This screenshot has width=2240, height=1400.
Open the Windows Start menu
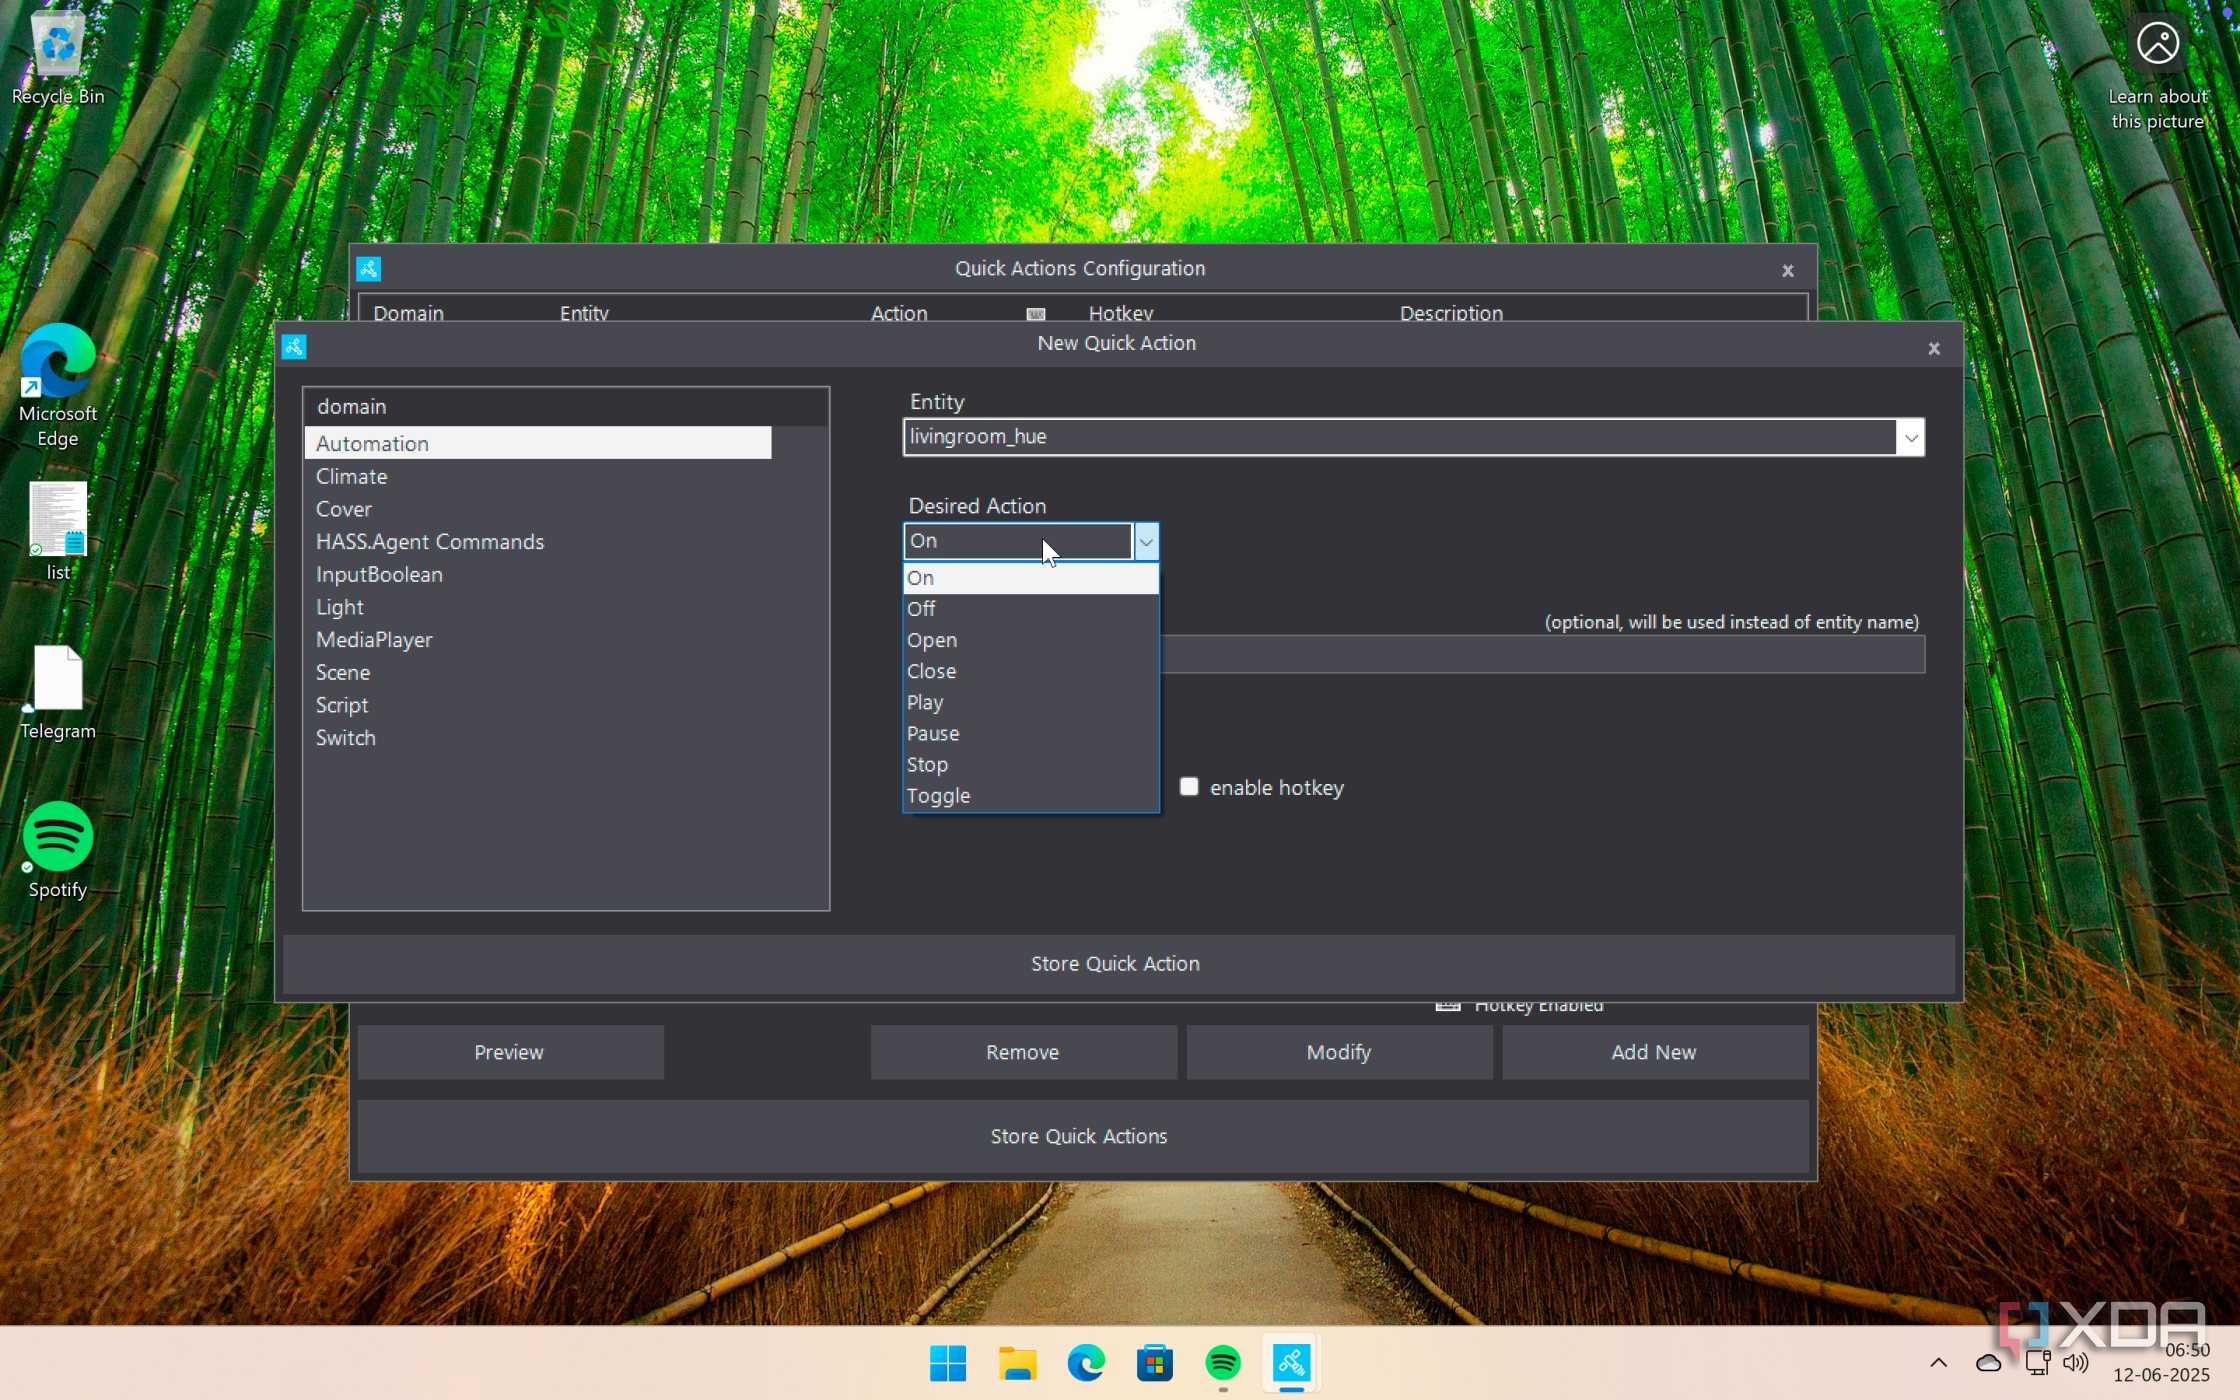click(x=947, y=1363)
